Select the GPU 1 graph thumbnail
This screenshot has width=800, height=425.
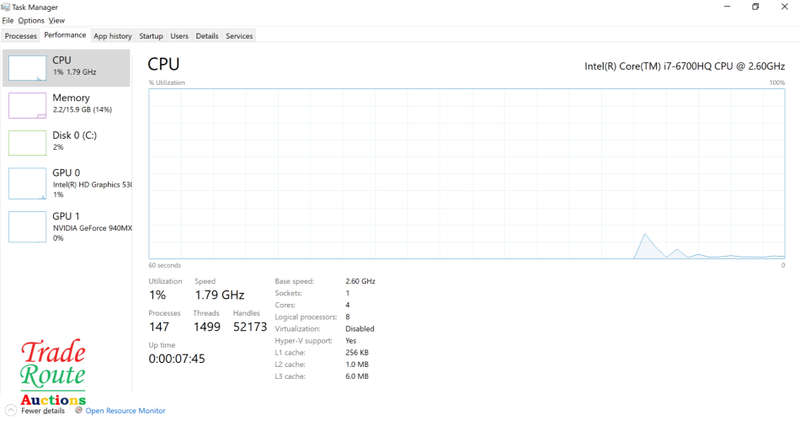click(x=27, y=227)
